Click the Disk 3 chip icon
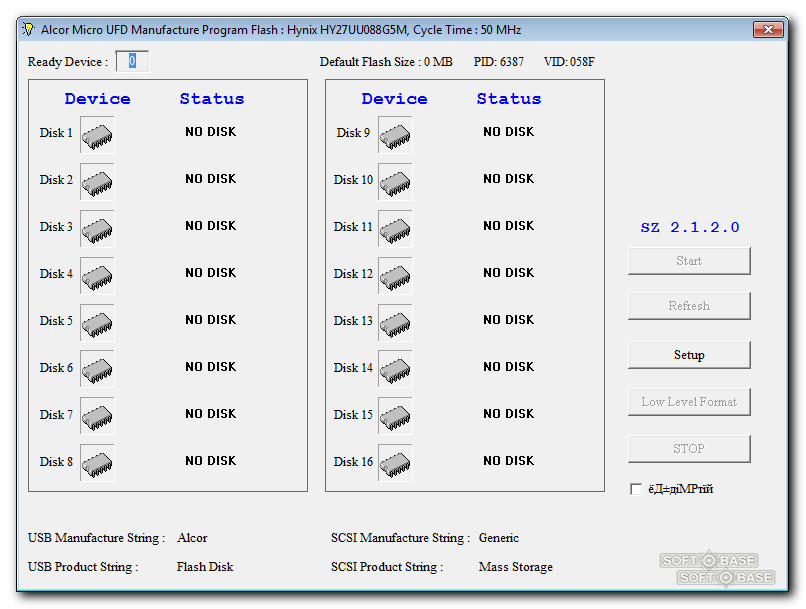806x609 pixels. [x=97, y=229]
